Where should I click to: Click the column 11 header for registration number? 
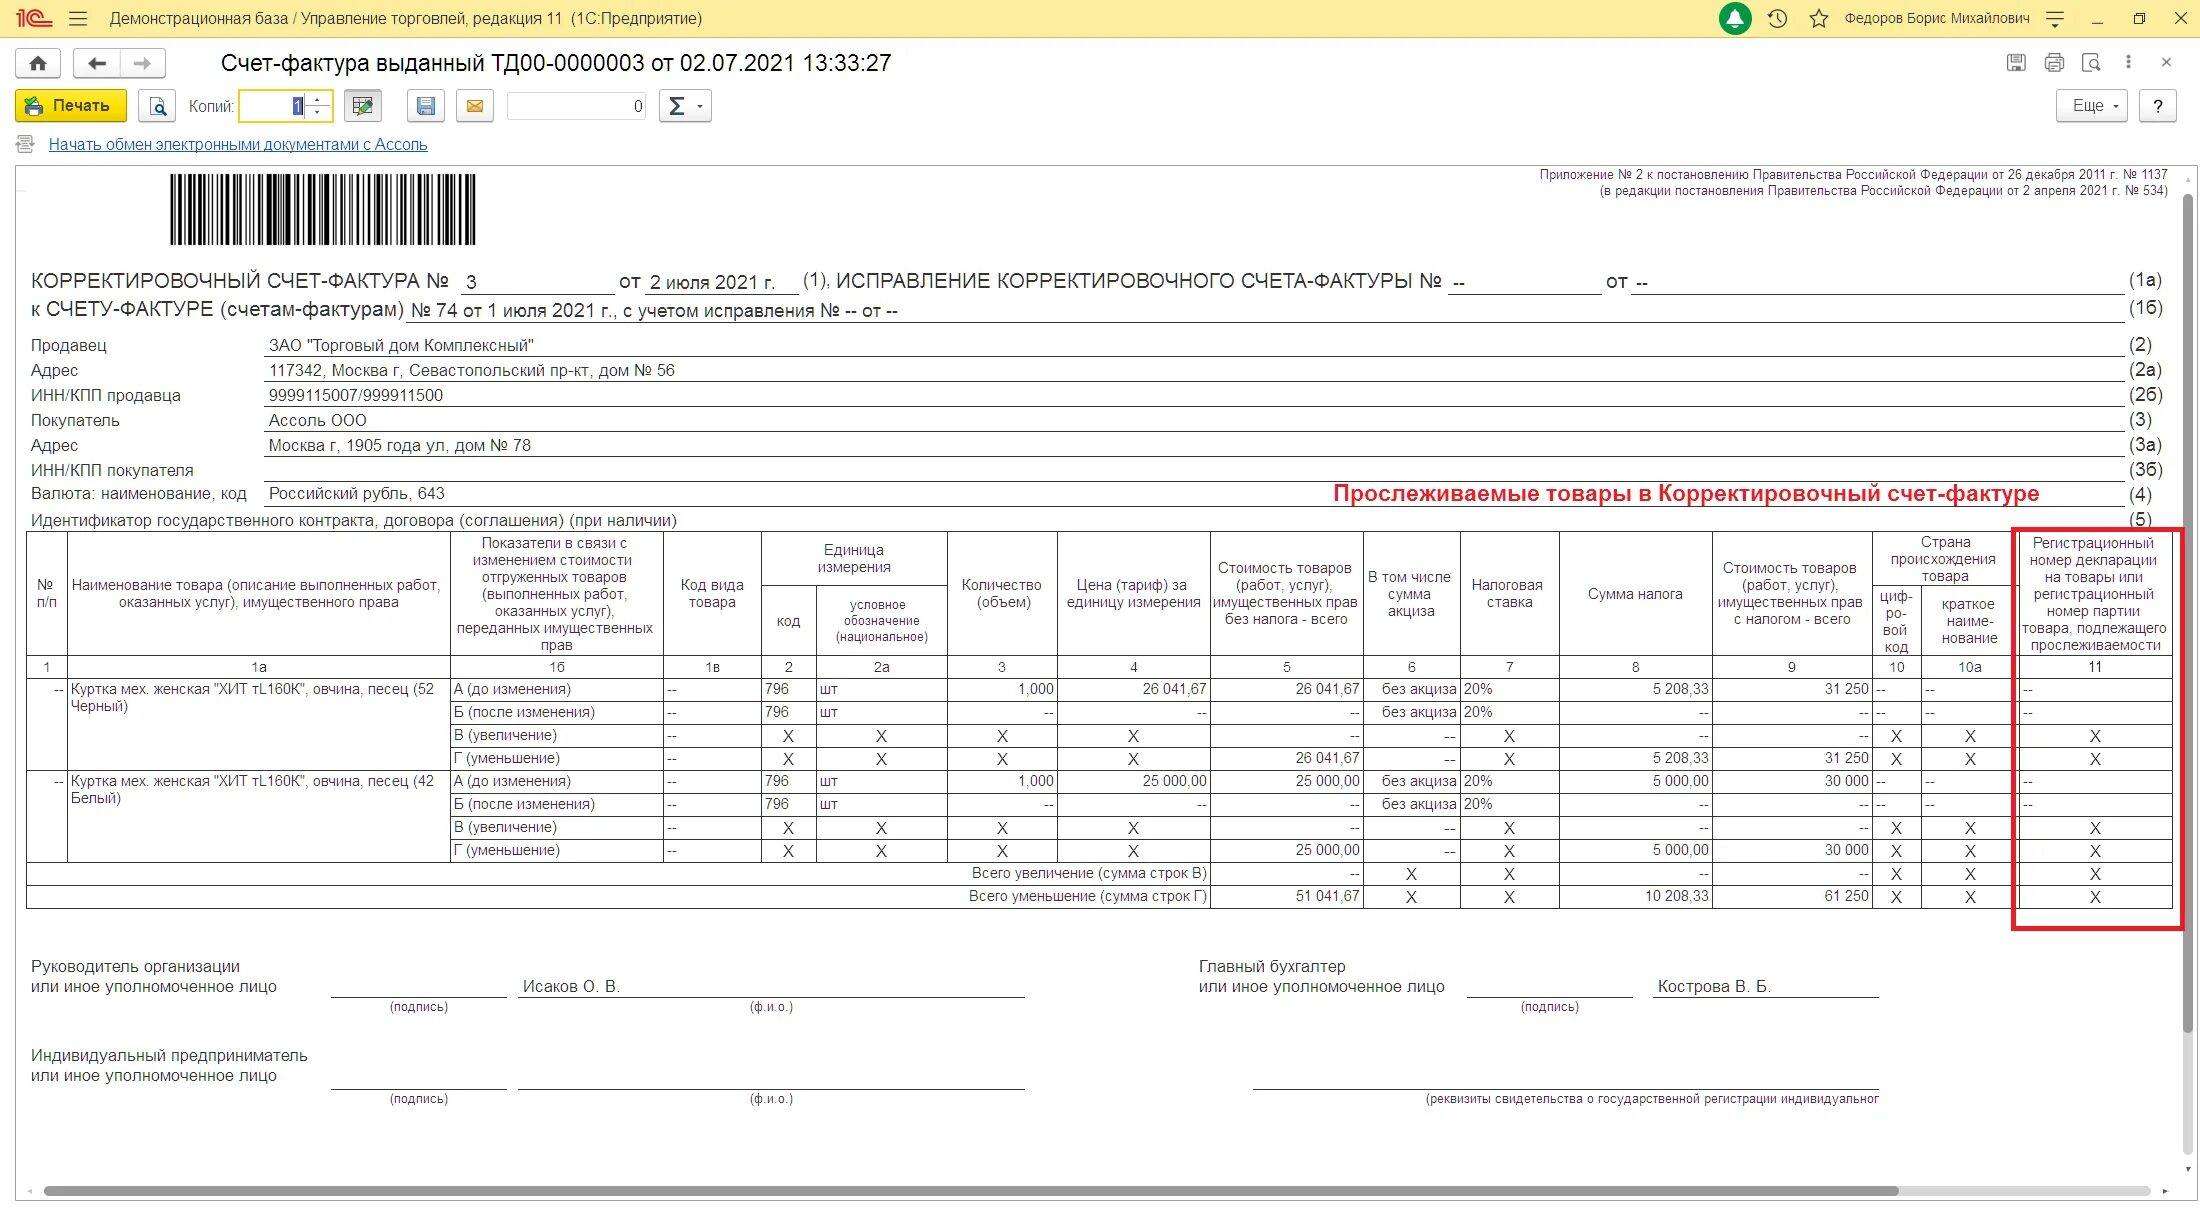click(2093, 594)
